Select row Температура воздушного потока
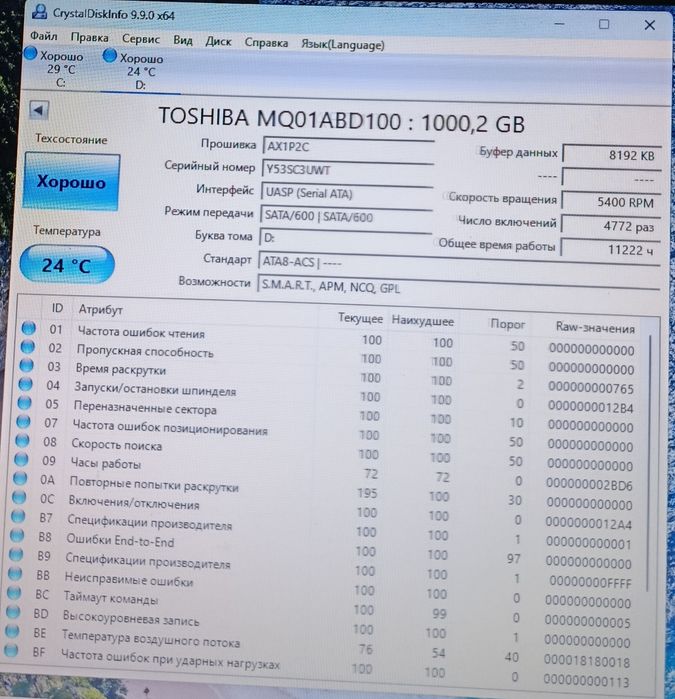This screenshot has width=675, height=699. [317, 645]
